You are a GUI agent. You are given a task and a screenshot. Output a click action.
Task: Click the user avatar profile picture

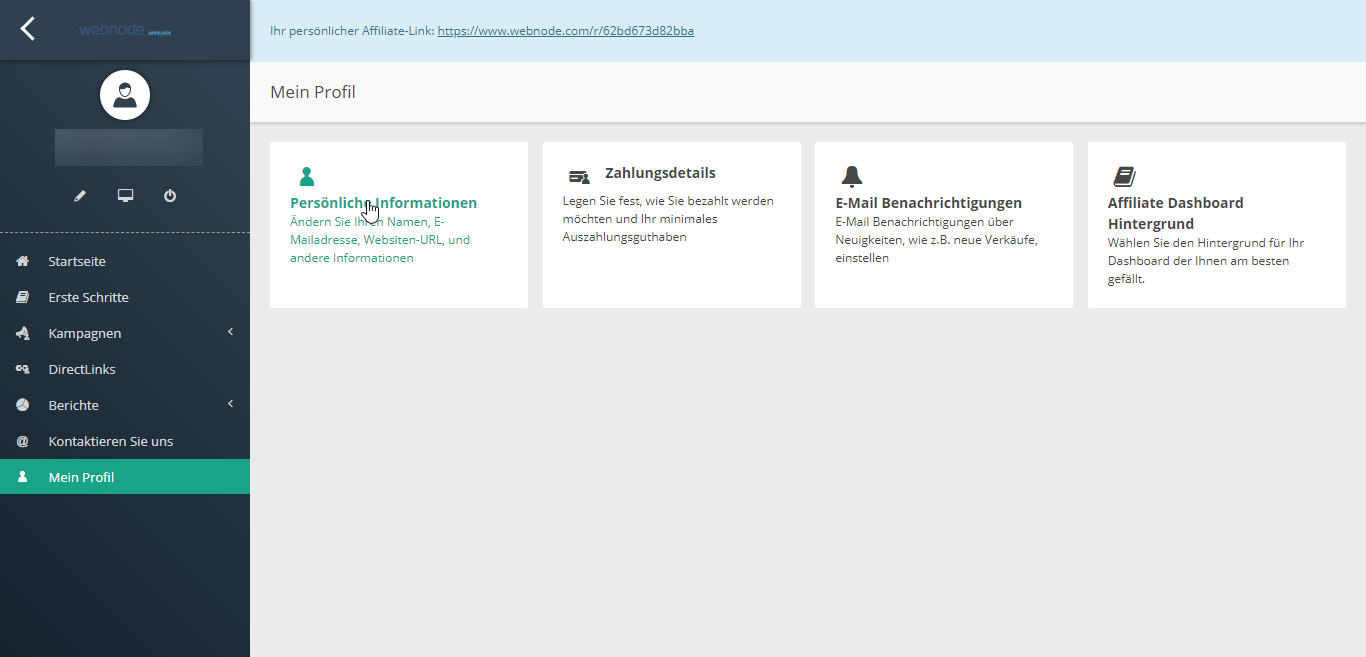125,96
